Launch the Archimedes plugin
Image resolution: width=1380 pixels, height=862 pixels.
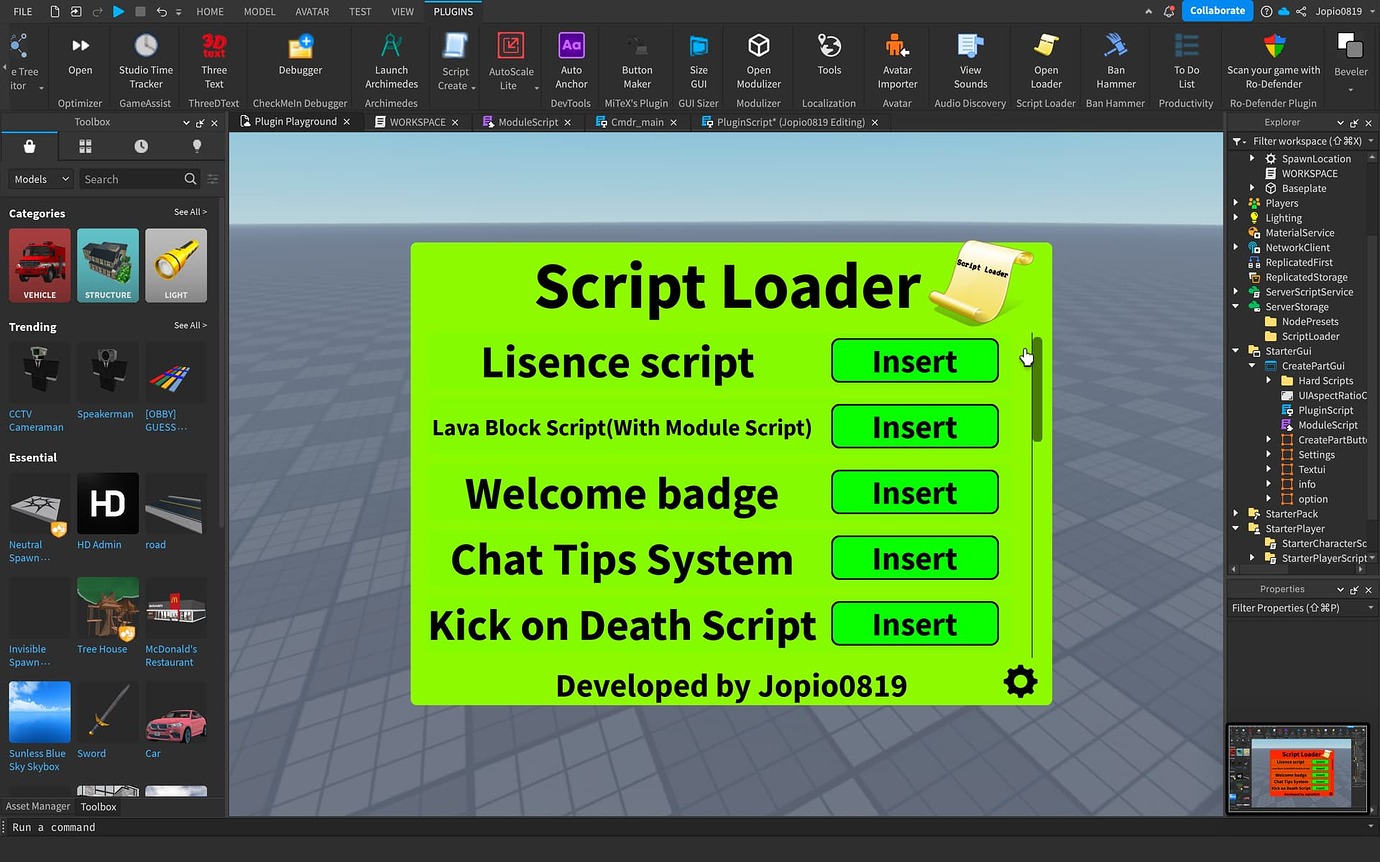(x=390, y=62)
